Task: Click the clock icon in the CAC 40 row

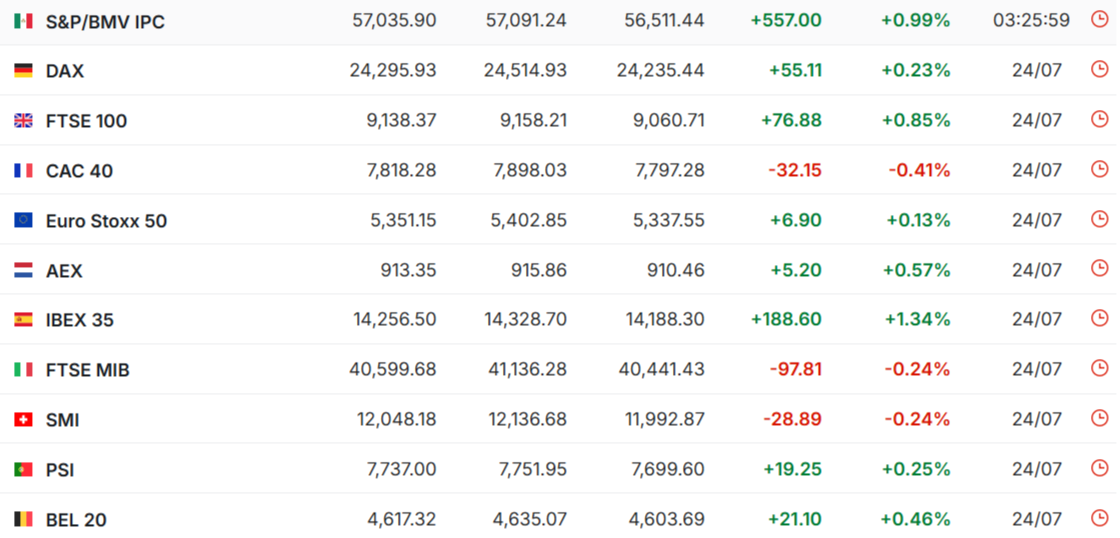Action: click(1099, 169)
